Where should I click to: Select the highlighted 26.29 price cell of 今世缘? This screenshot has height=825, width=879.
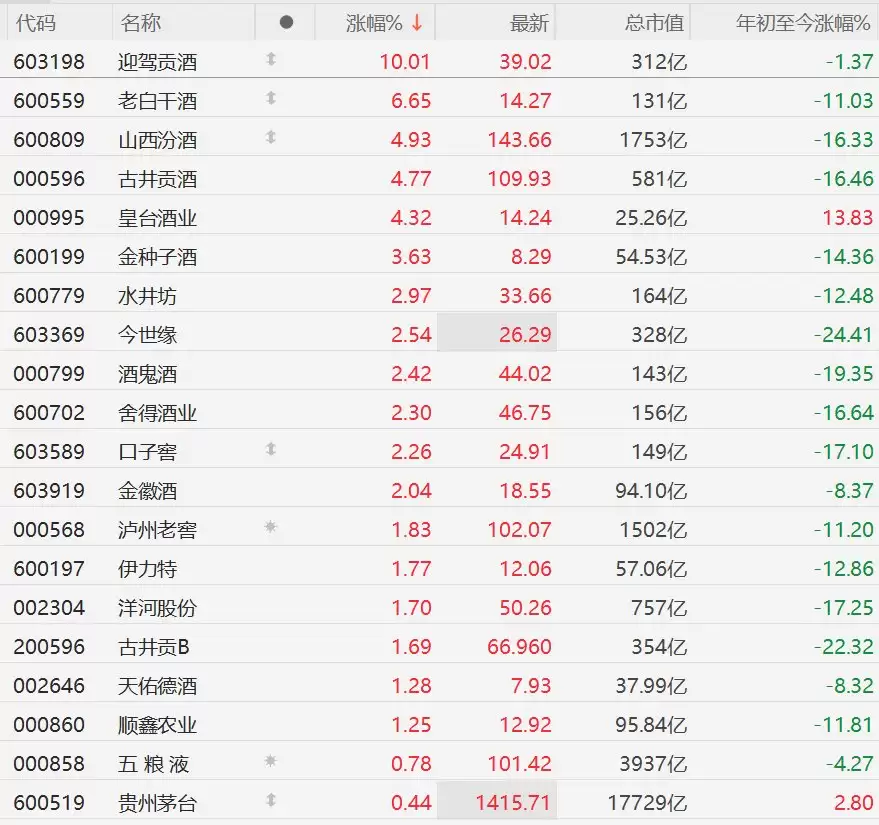coord(497,334)
